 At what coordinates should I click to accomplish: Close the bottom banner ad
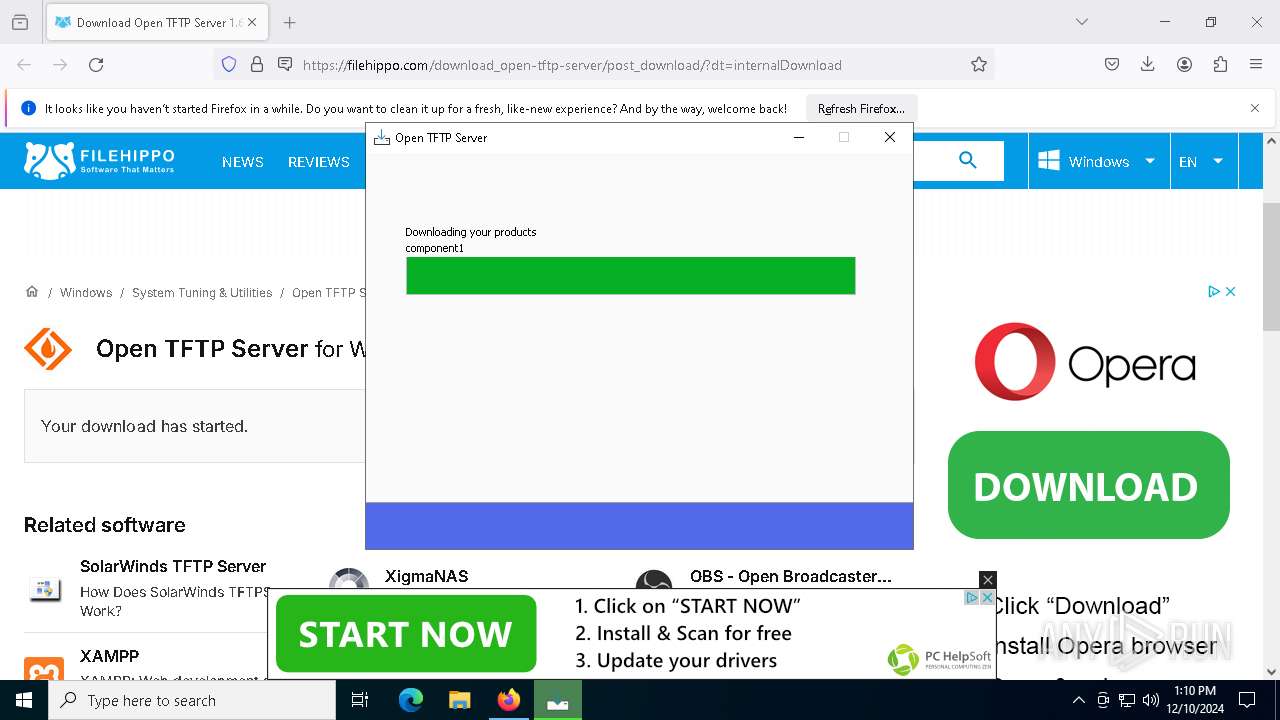click(x=987, y=580)
